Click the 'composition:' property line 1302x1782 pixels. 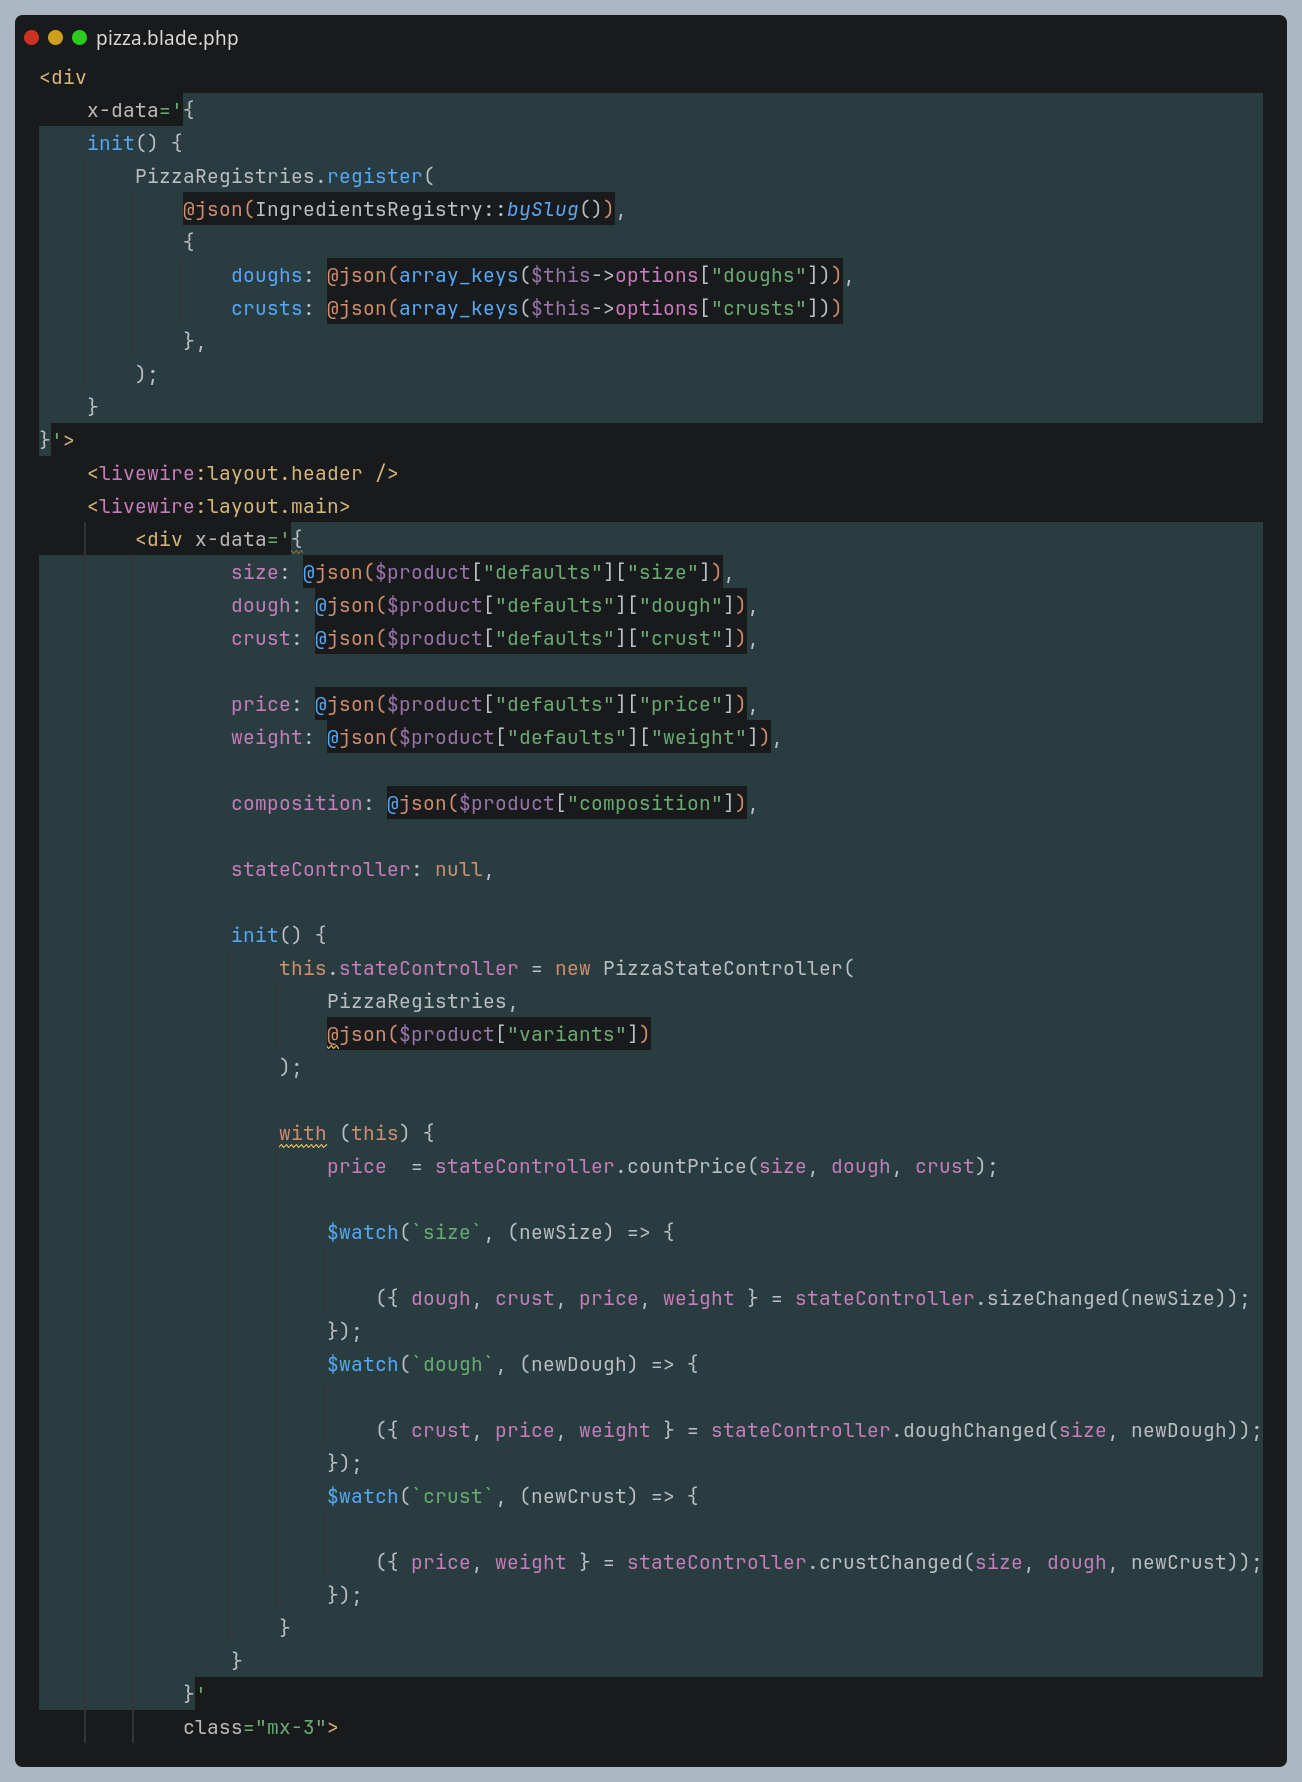(x=494, y=804)
